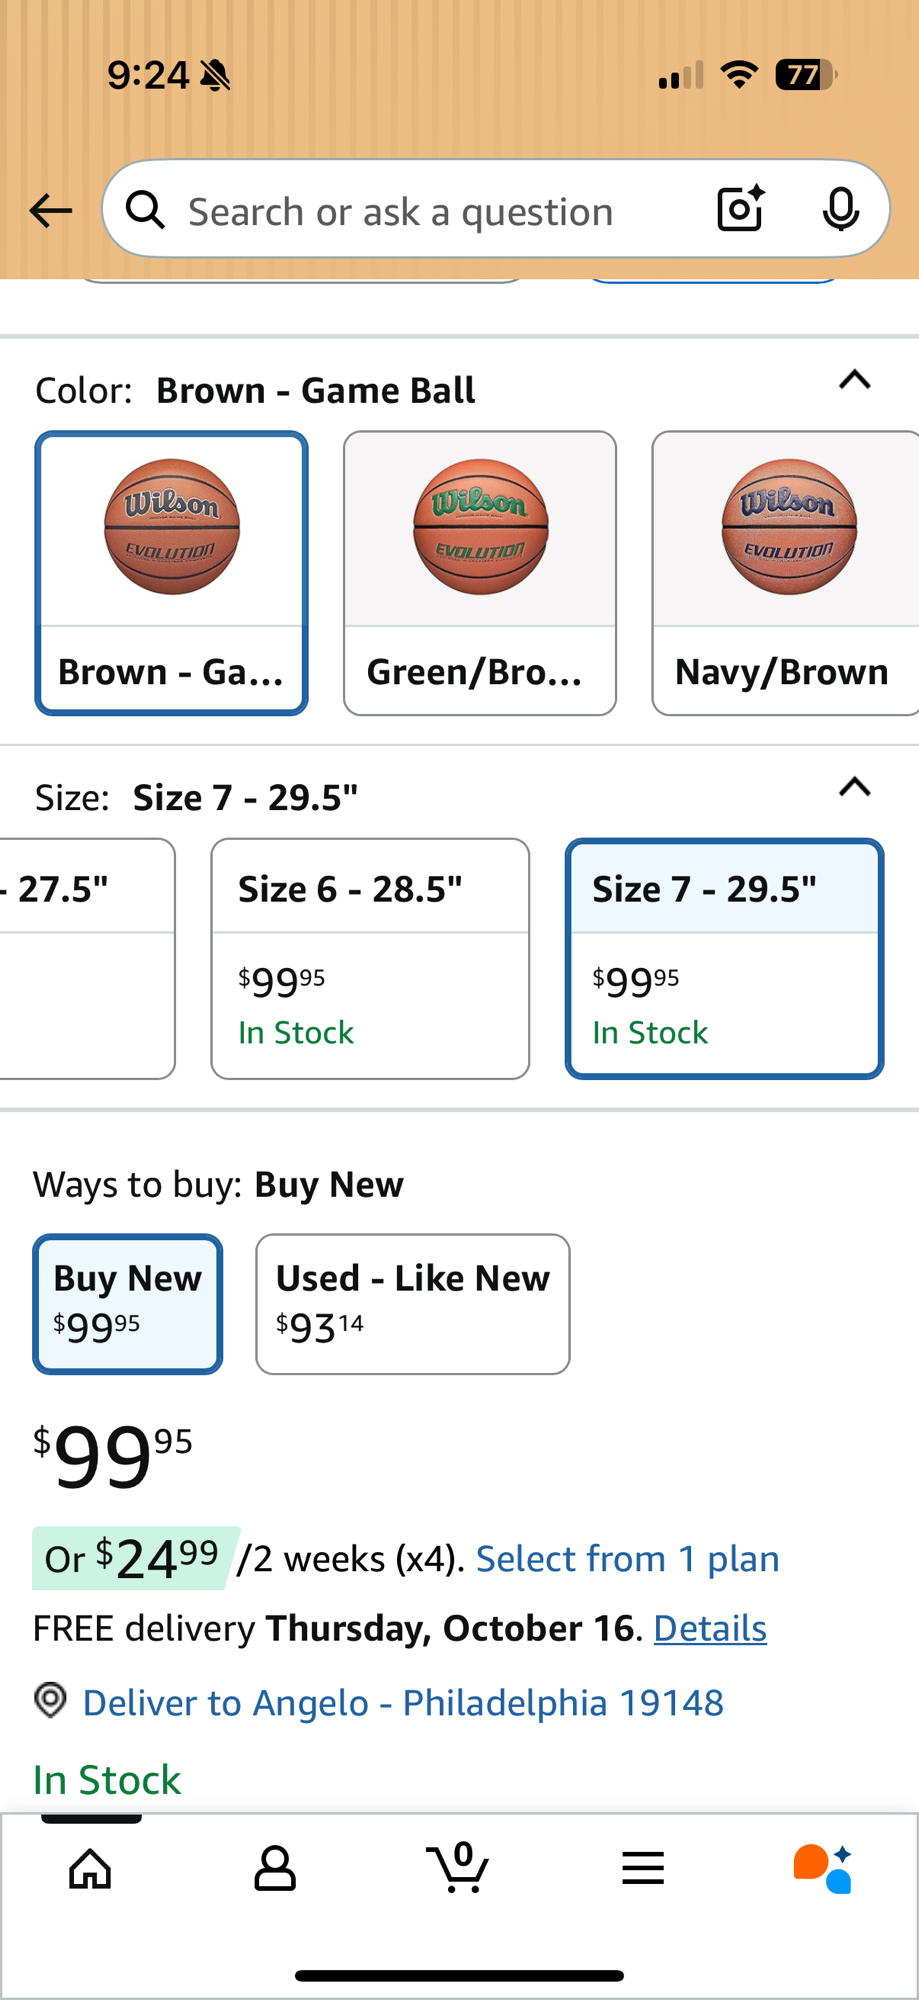Collapse the Size section chevron
This screenshot has width=919, height=2000.
(854, 788)
